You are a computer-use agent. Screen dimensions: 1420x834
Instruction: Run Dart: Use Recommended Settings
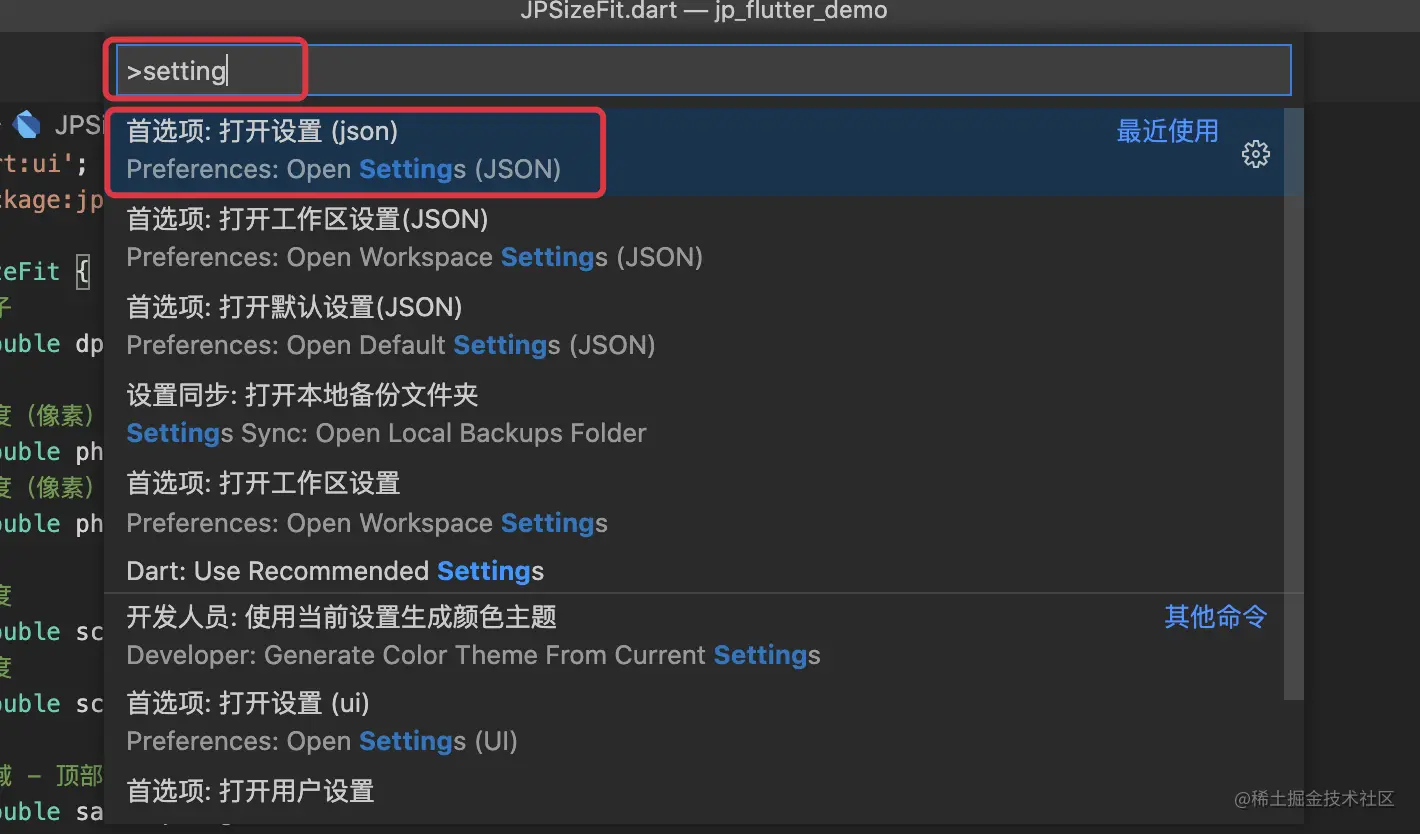[x=704, y=571]
